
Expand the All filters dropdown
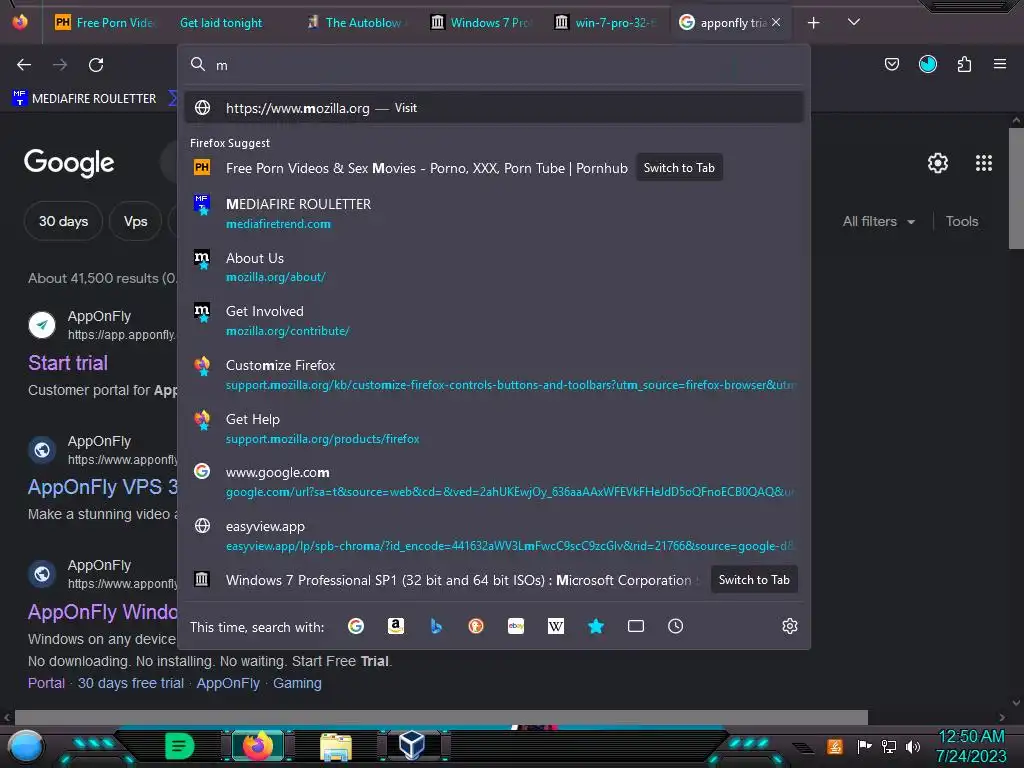[878, 221]
